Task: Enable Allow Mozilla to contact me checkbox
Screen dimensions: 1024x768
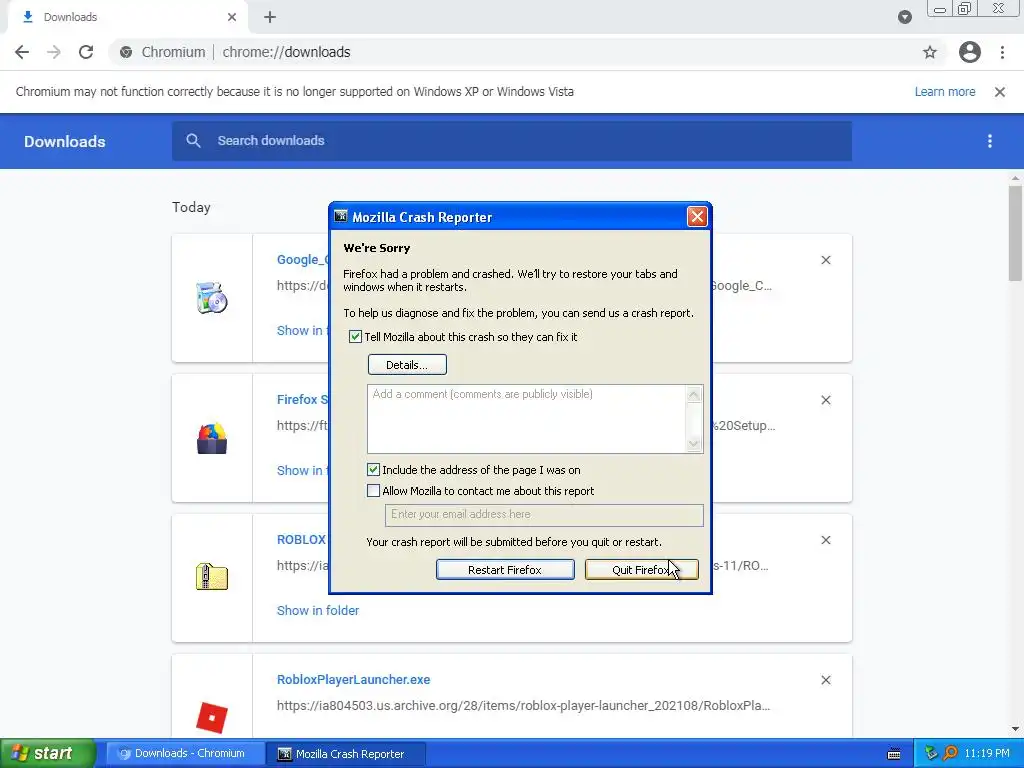Action: tap(374, 490)
